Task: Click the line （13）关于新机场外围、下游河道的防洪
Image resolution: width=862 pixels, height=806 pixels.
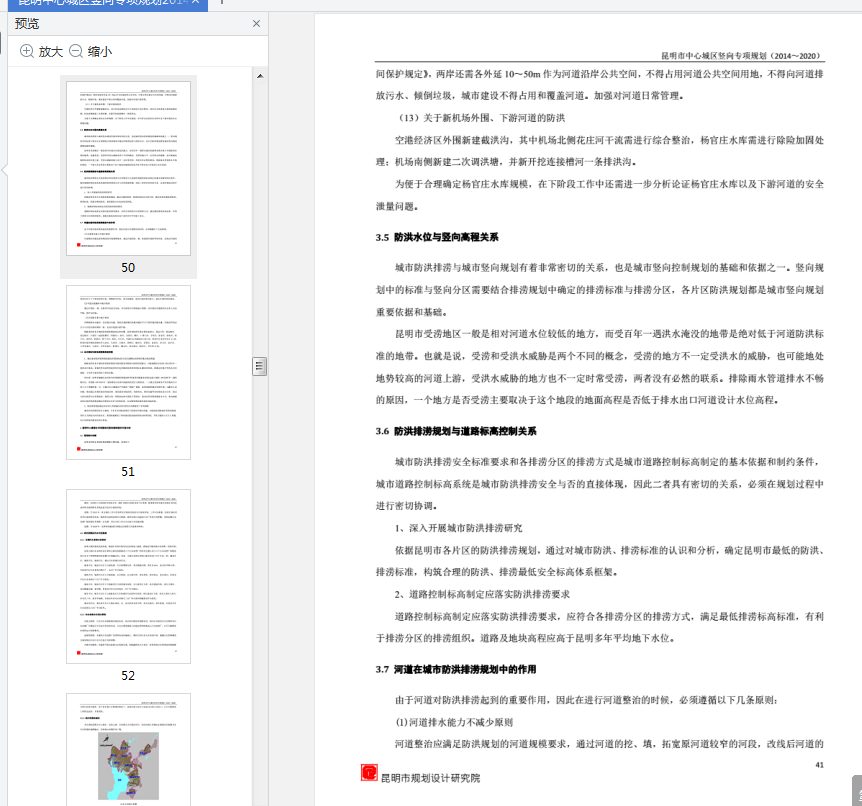Action: 480,118
